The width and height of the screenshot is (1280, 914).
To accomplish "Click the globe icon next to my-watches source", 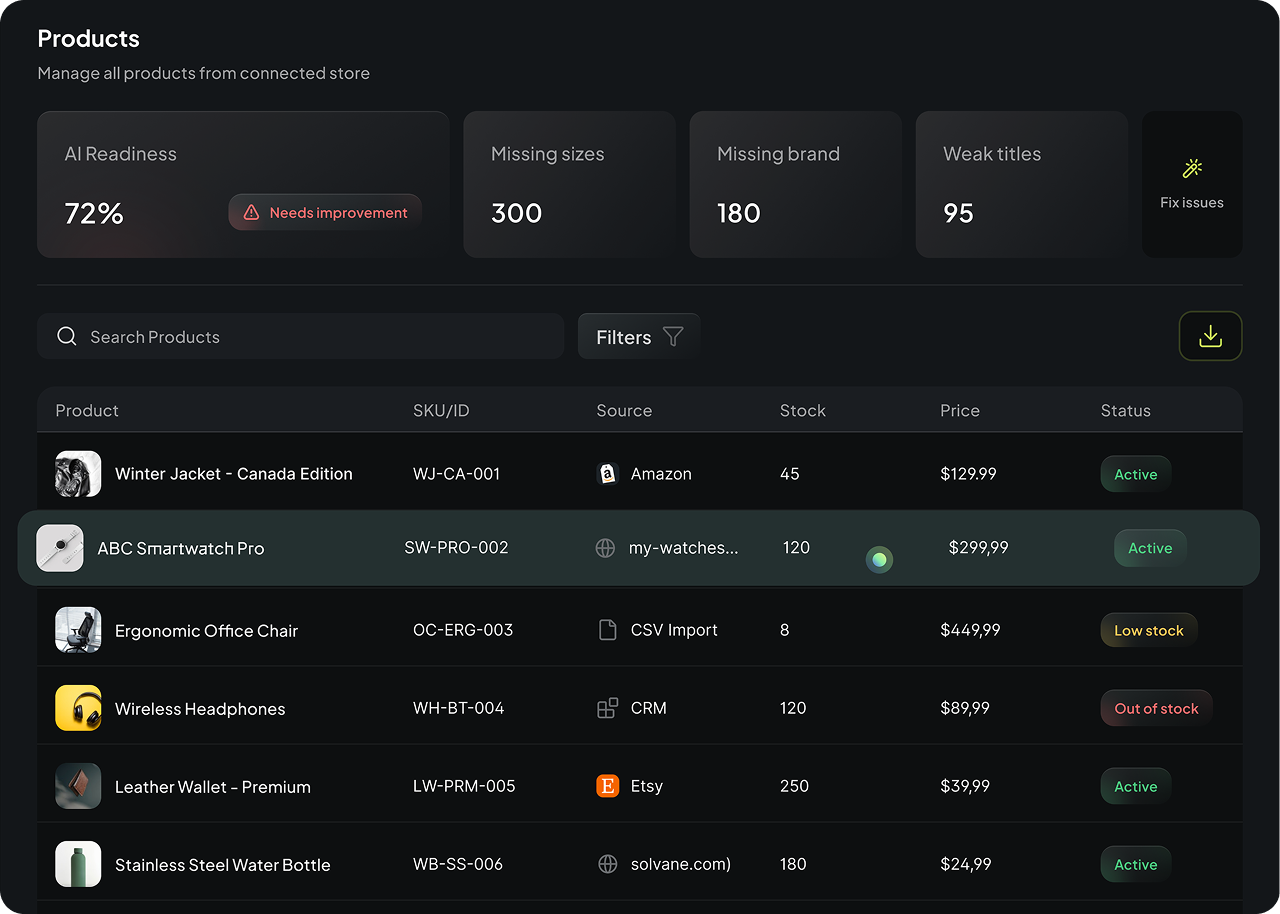I will pyautogui.click(x=605, y=547).
